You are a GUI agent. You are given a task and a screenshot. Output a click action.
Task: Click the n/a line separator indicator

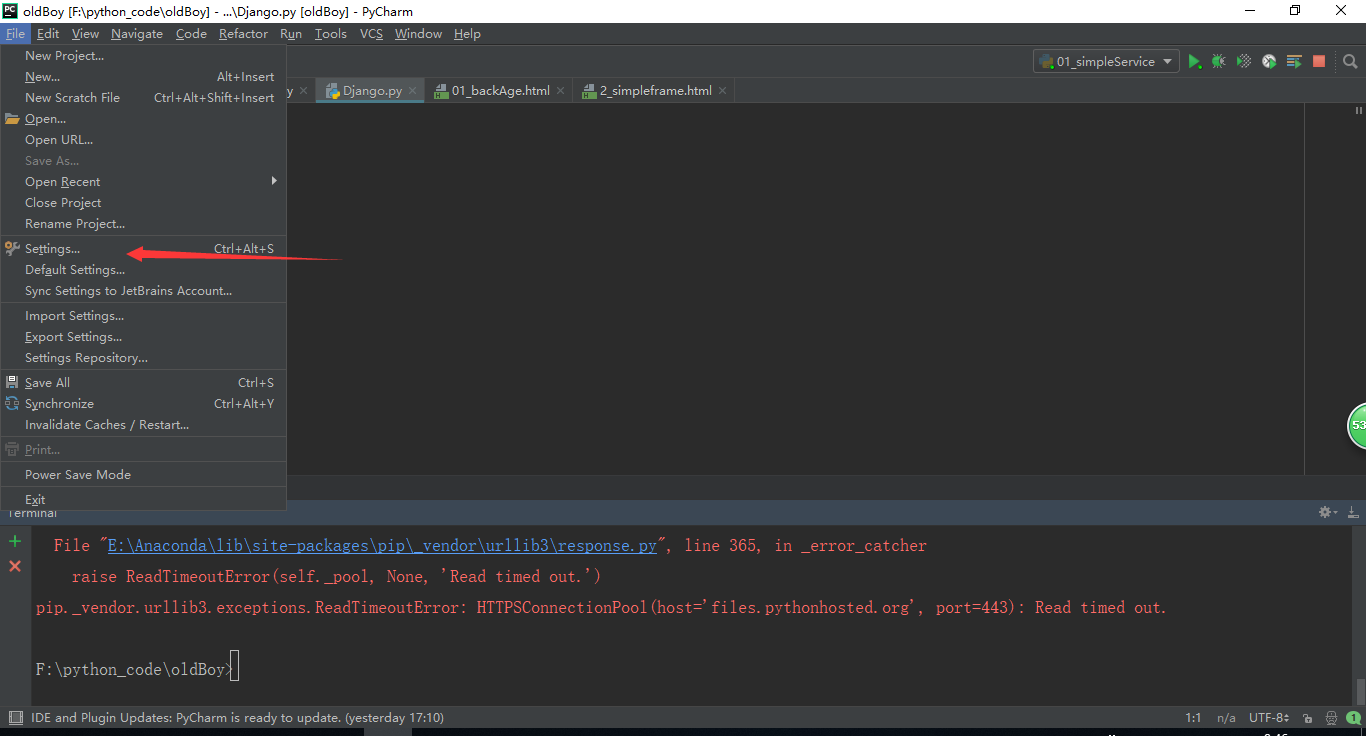(1226, 718)
